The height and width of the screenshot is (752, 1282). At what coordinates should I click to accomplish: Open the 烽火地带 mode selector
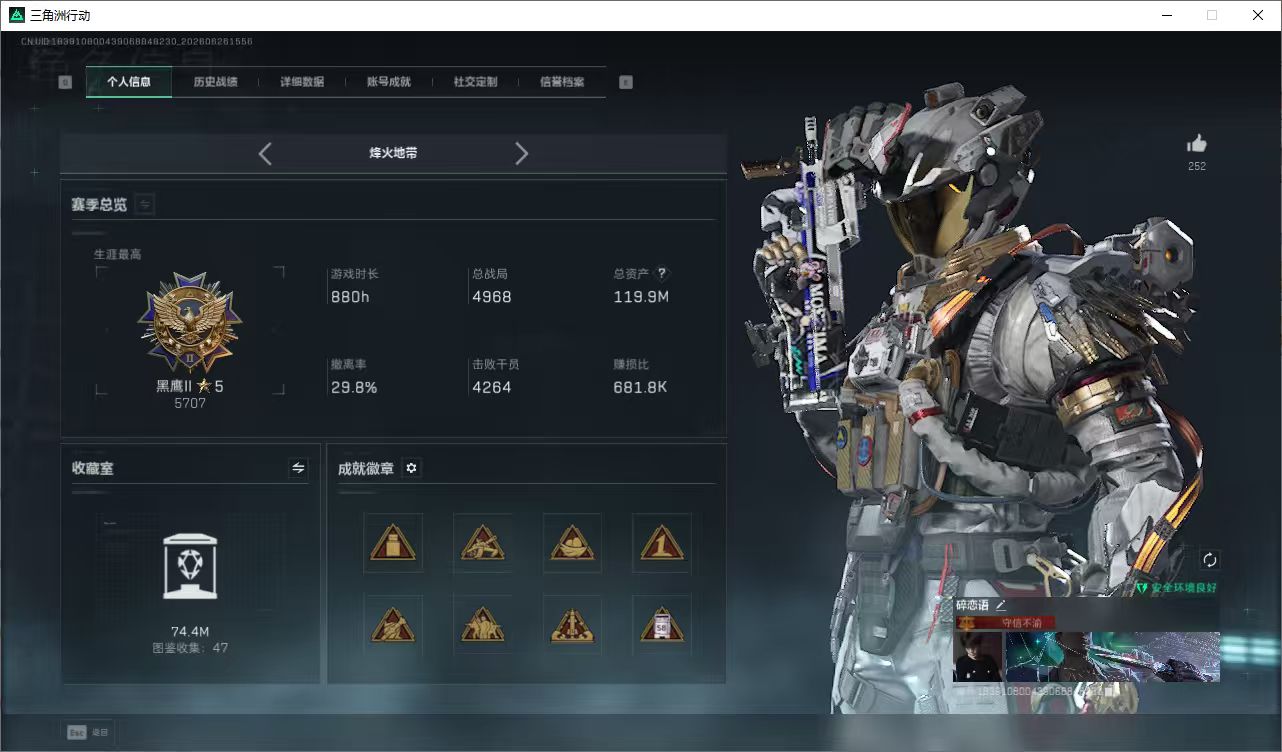click(x=393, y=153)
